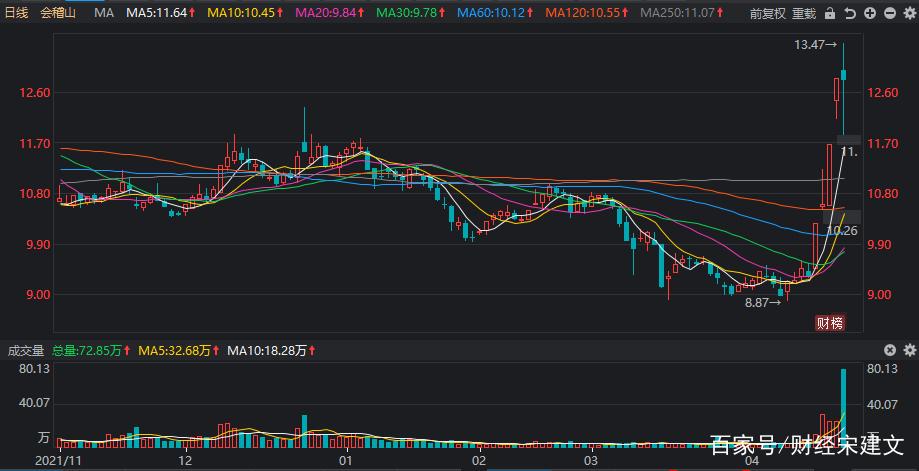Close the volume panel with X icon
This screenshot has height=471, width=919.
click(x=889, y=350)
